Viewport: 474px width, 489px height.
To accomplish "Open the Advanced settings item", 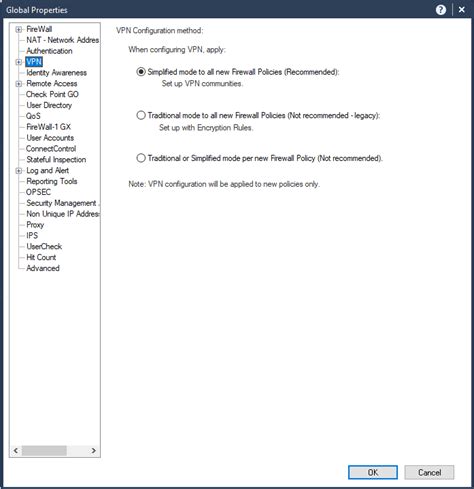I will [43, 268].
